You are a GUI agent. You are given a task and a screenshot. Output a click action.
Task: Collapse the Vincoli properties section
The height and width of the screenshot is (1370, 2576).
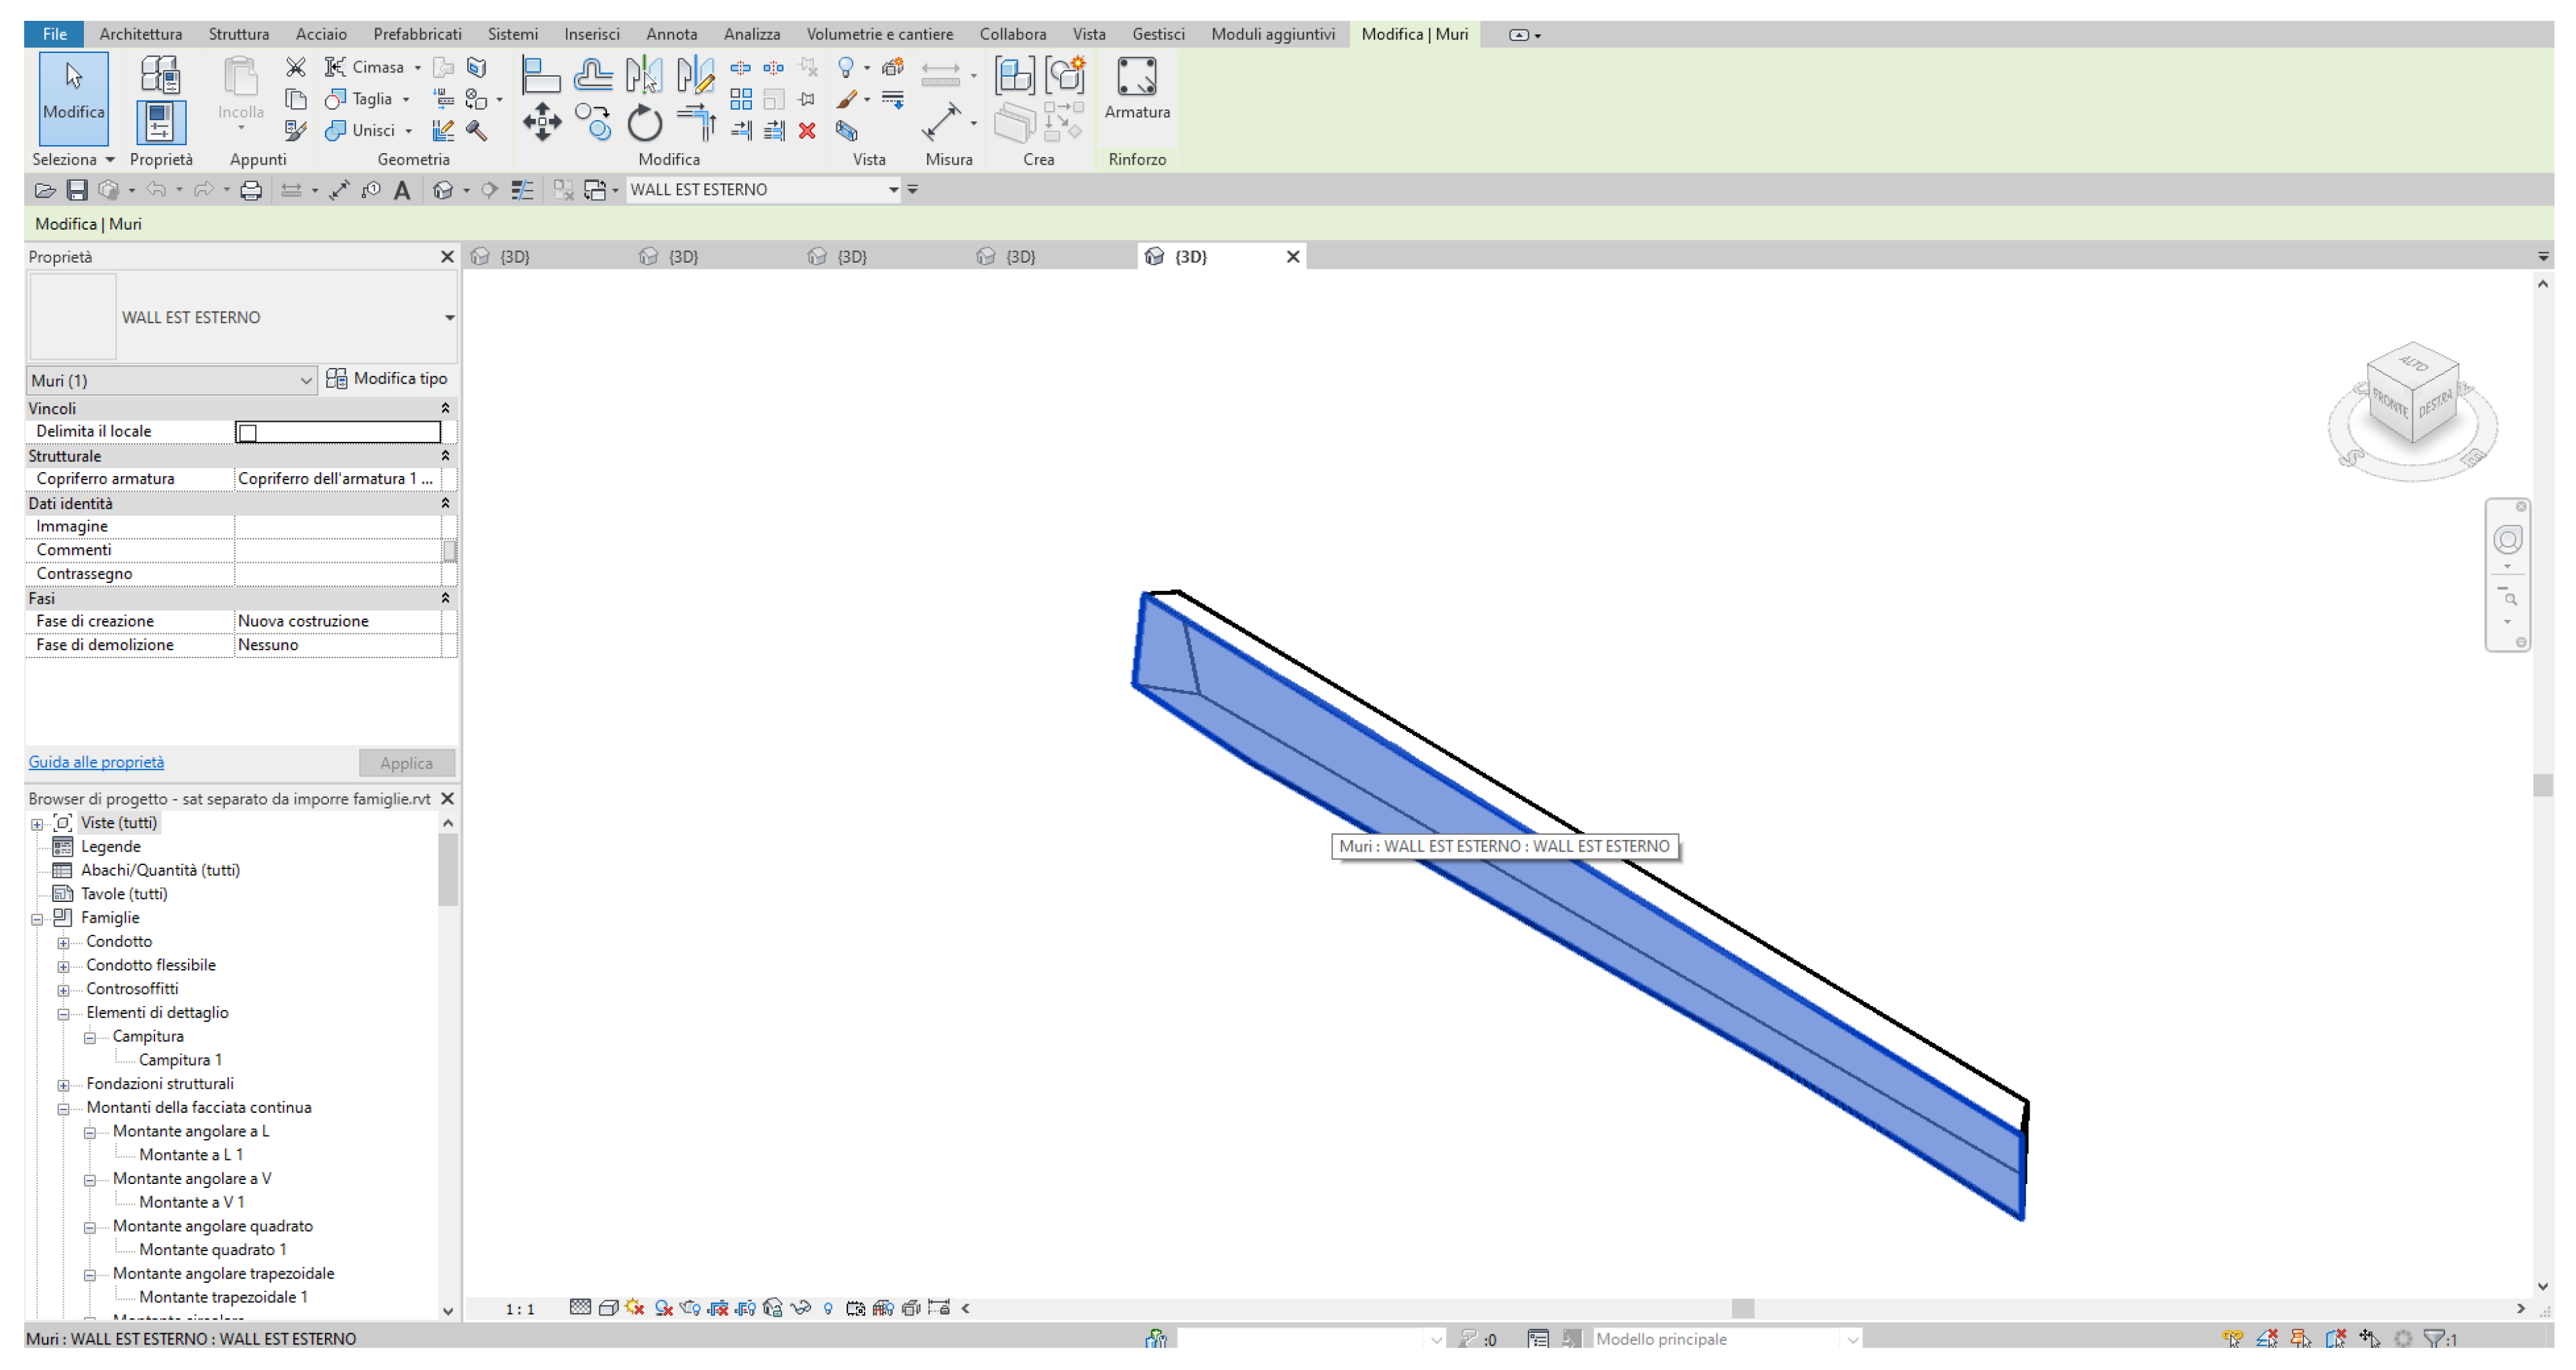tap(445, 409)
